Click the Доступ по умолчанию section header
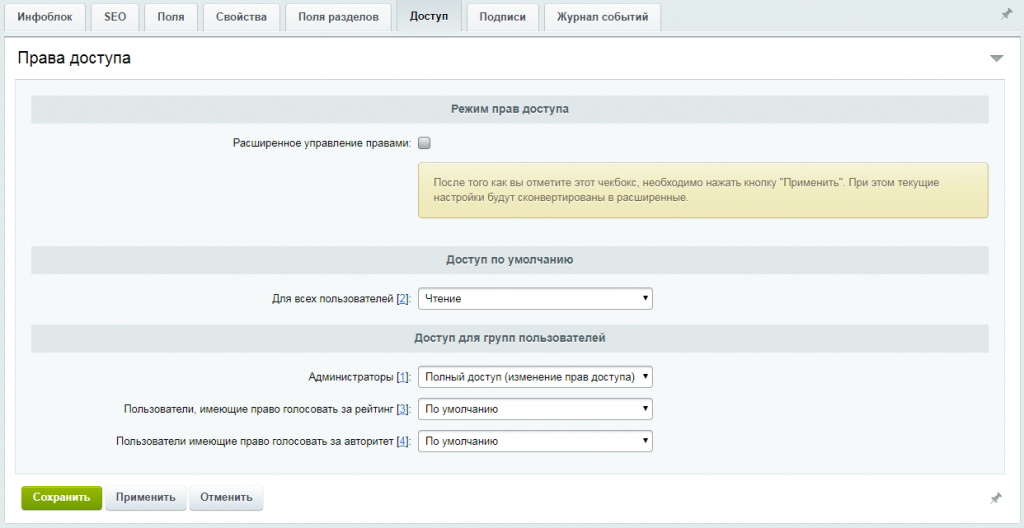The height and width of the screenshot is (528, 1024). pyautogui.click(x=509, y=259)
